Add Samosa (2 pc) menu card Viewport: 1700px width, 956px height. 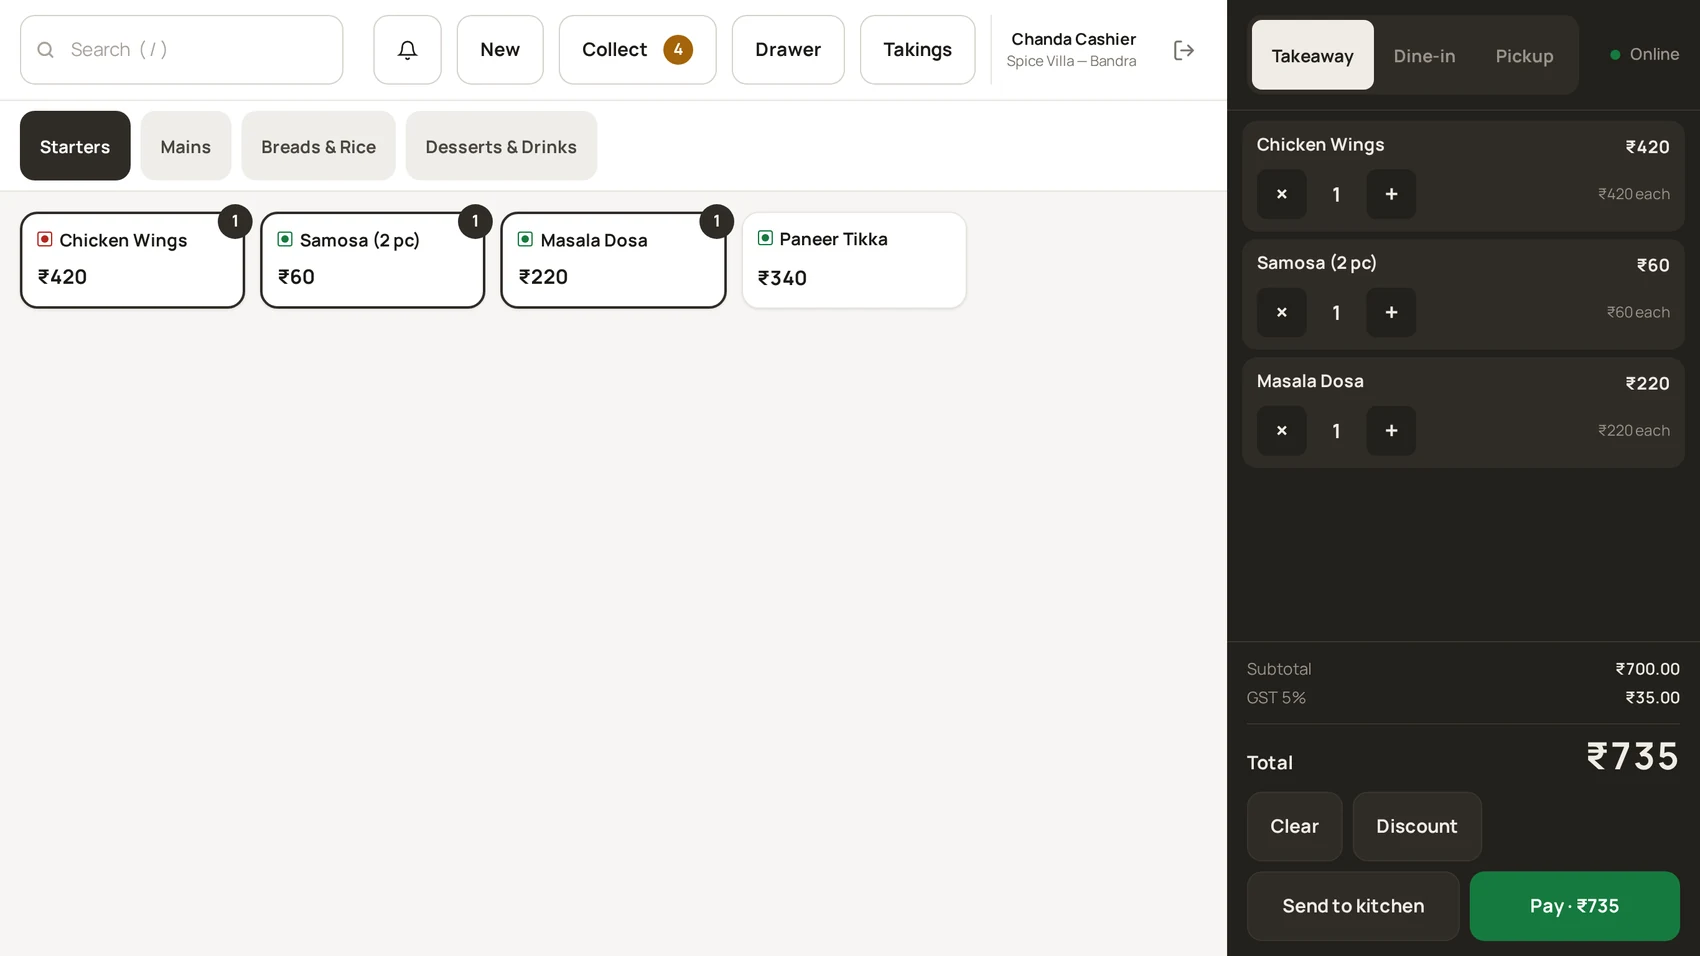(x=373, y=260)
